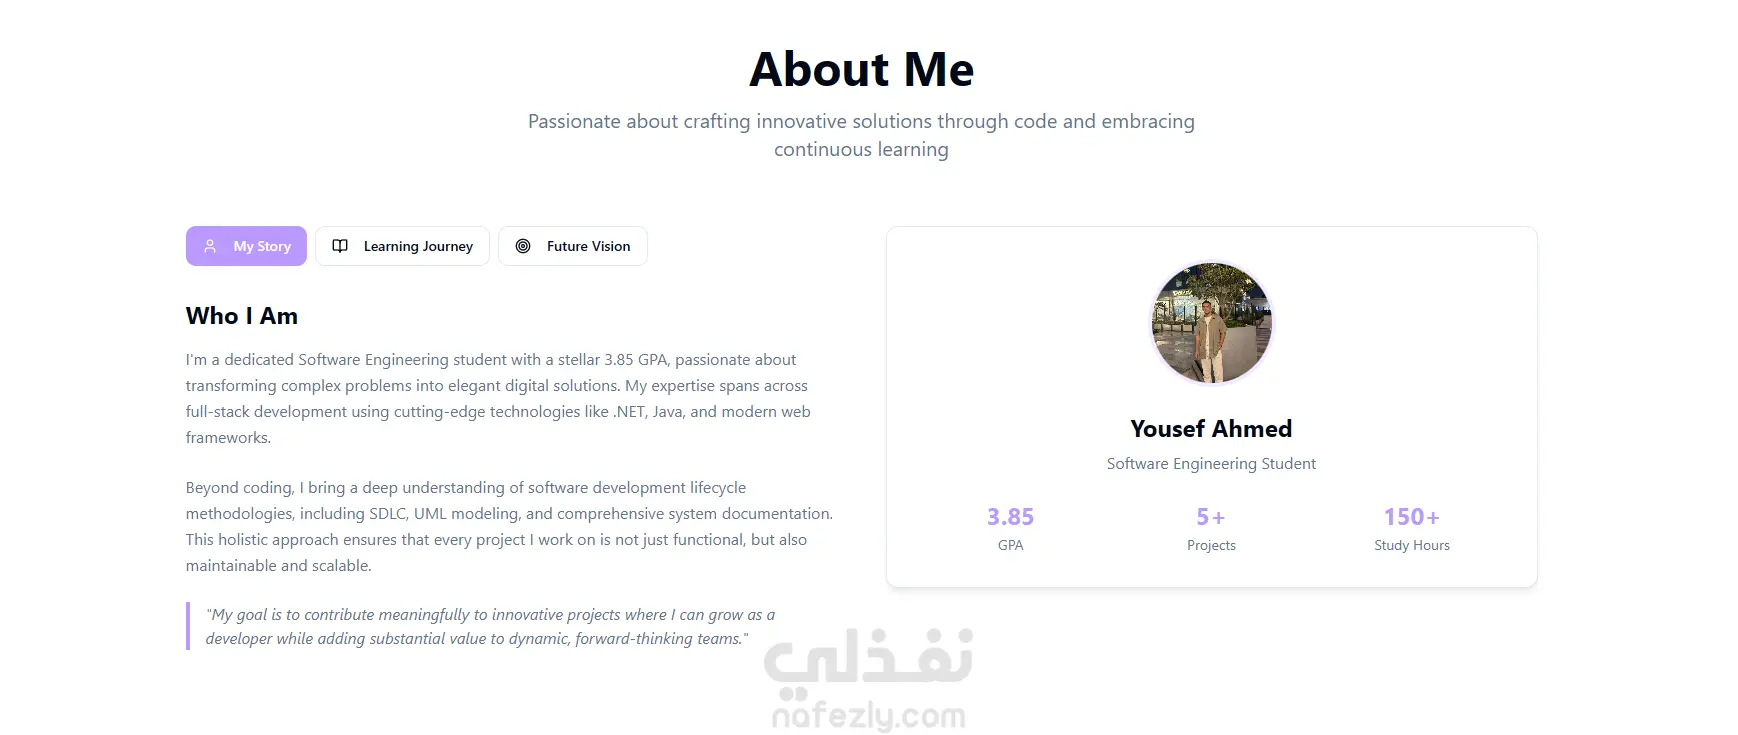Click the name Yousef Ahmed

click(1211, 429)
